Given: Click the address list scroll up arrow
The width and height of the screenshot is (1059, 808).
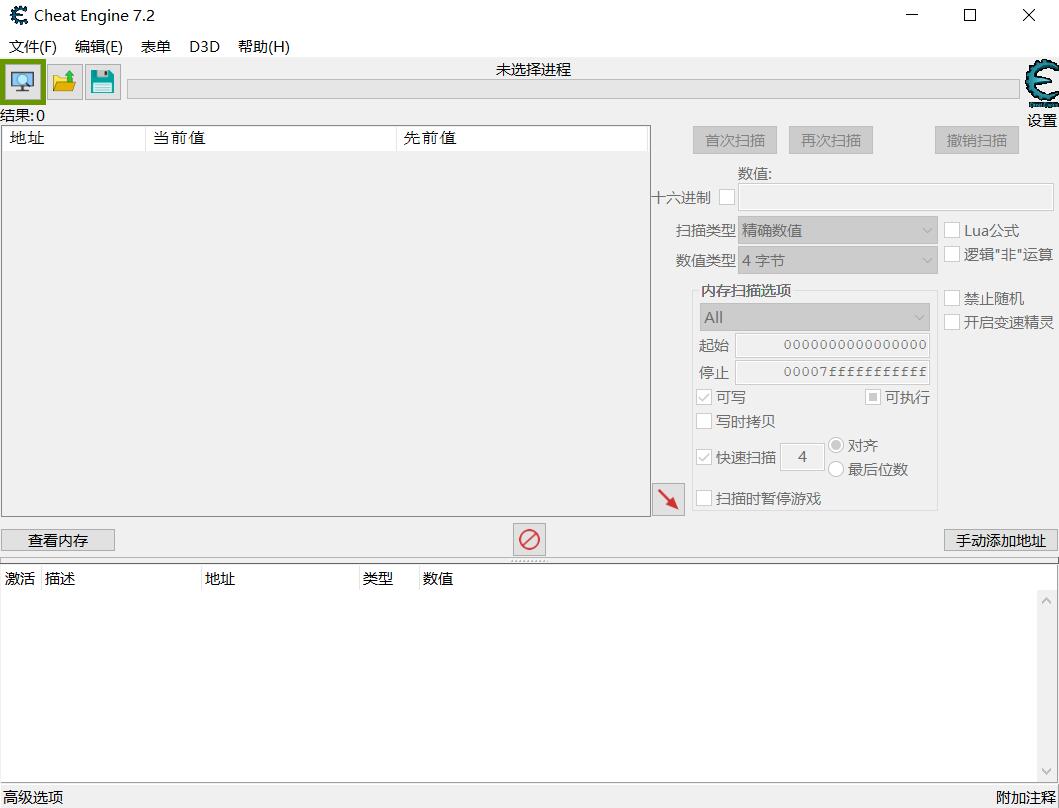Looking at the screenshot, I should click(1046, 600).
